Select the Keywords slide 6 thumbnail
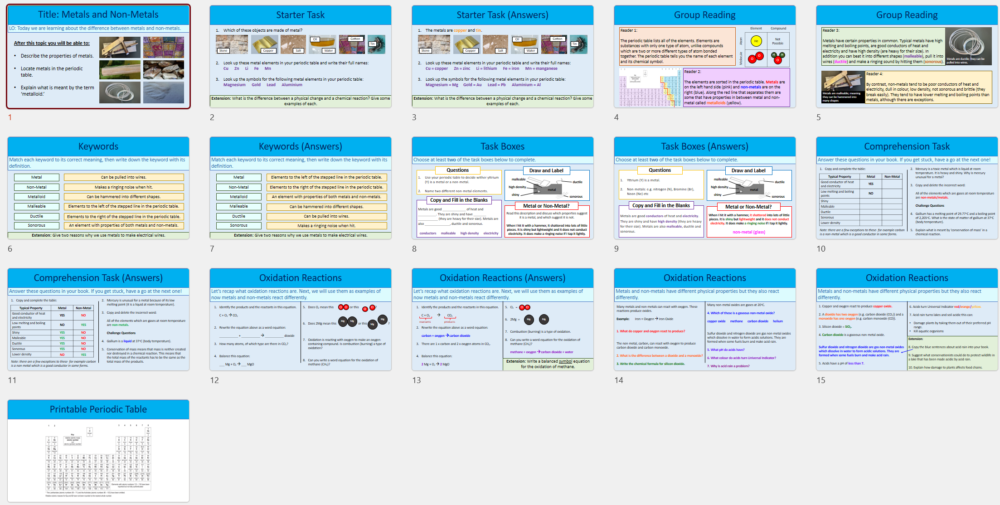This screenshot has height=505, width=1000. pos(98,187)
